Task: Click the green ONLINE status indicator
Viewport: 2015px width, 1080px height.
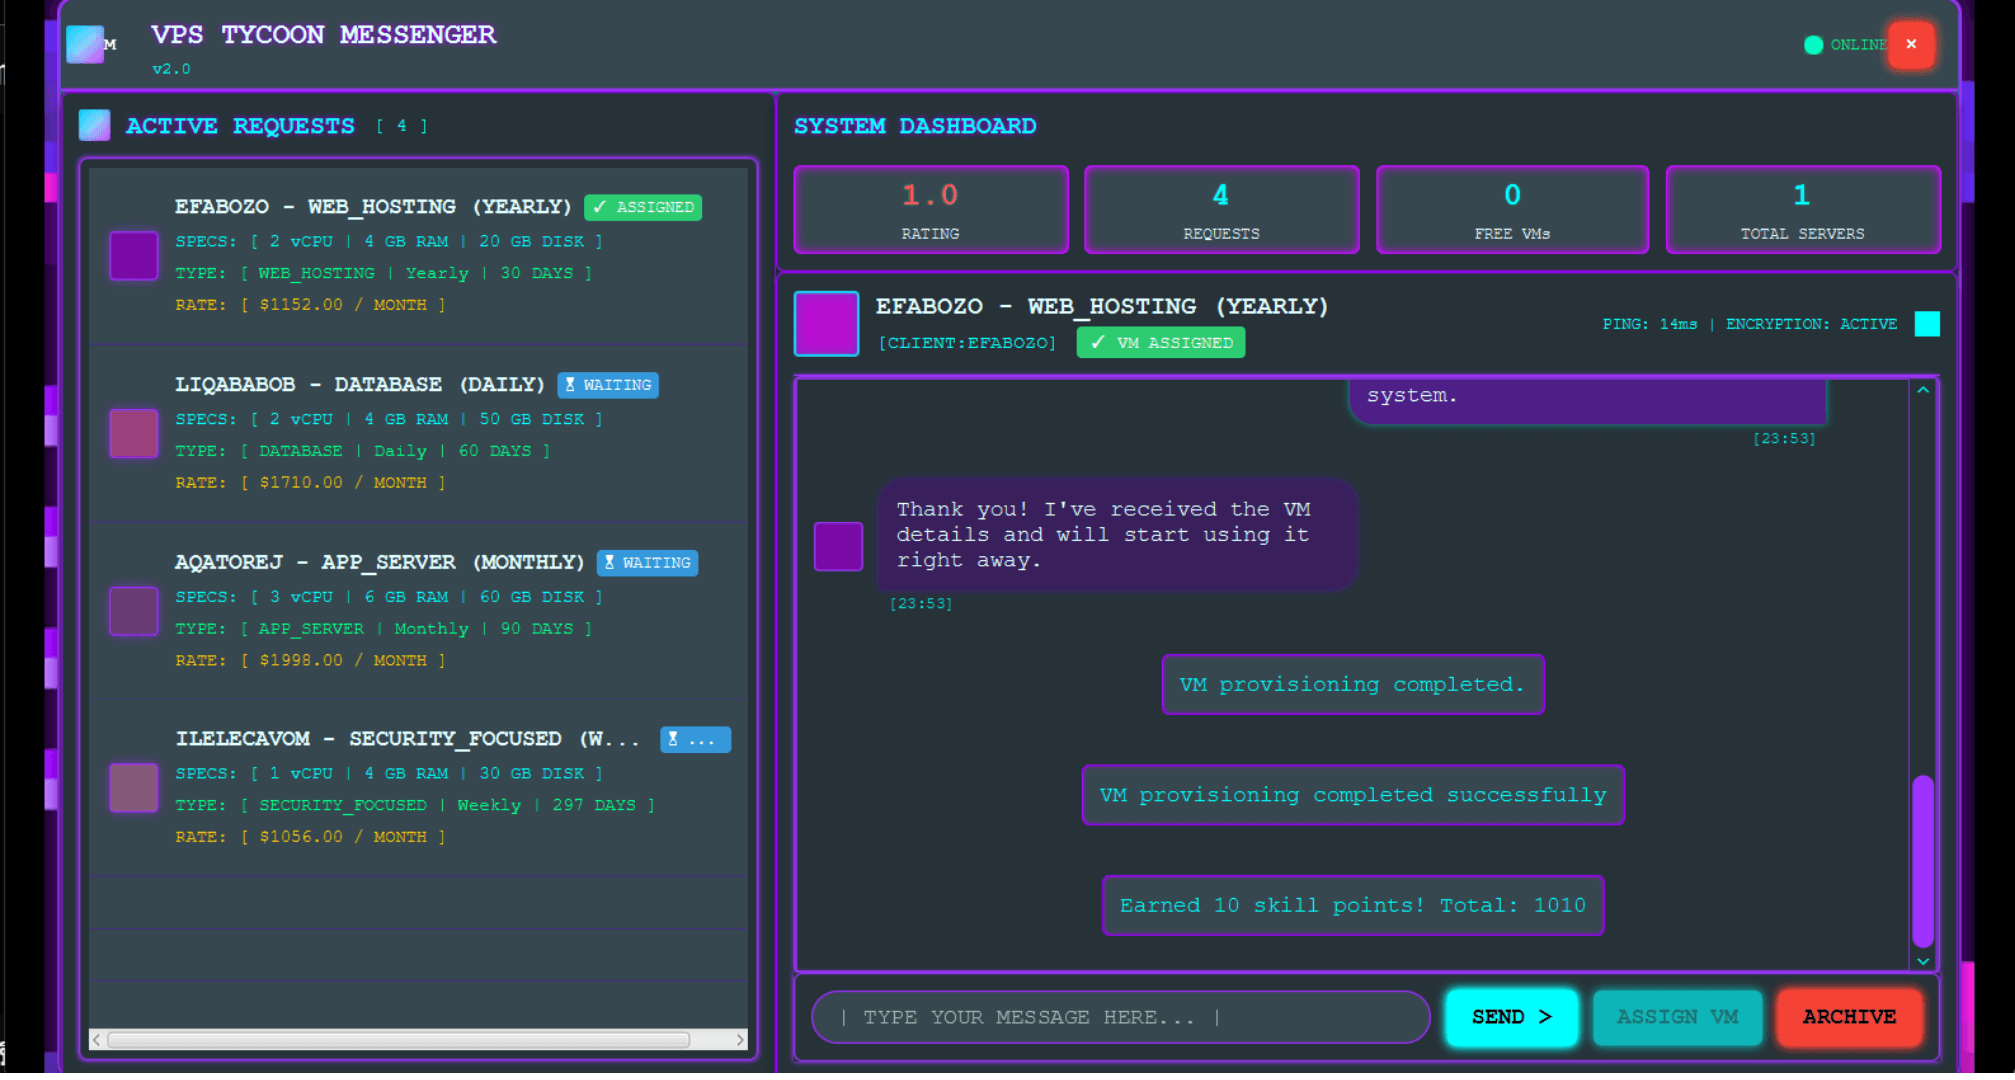Action: coord(1812,45)
